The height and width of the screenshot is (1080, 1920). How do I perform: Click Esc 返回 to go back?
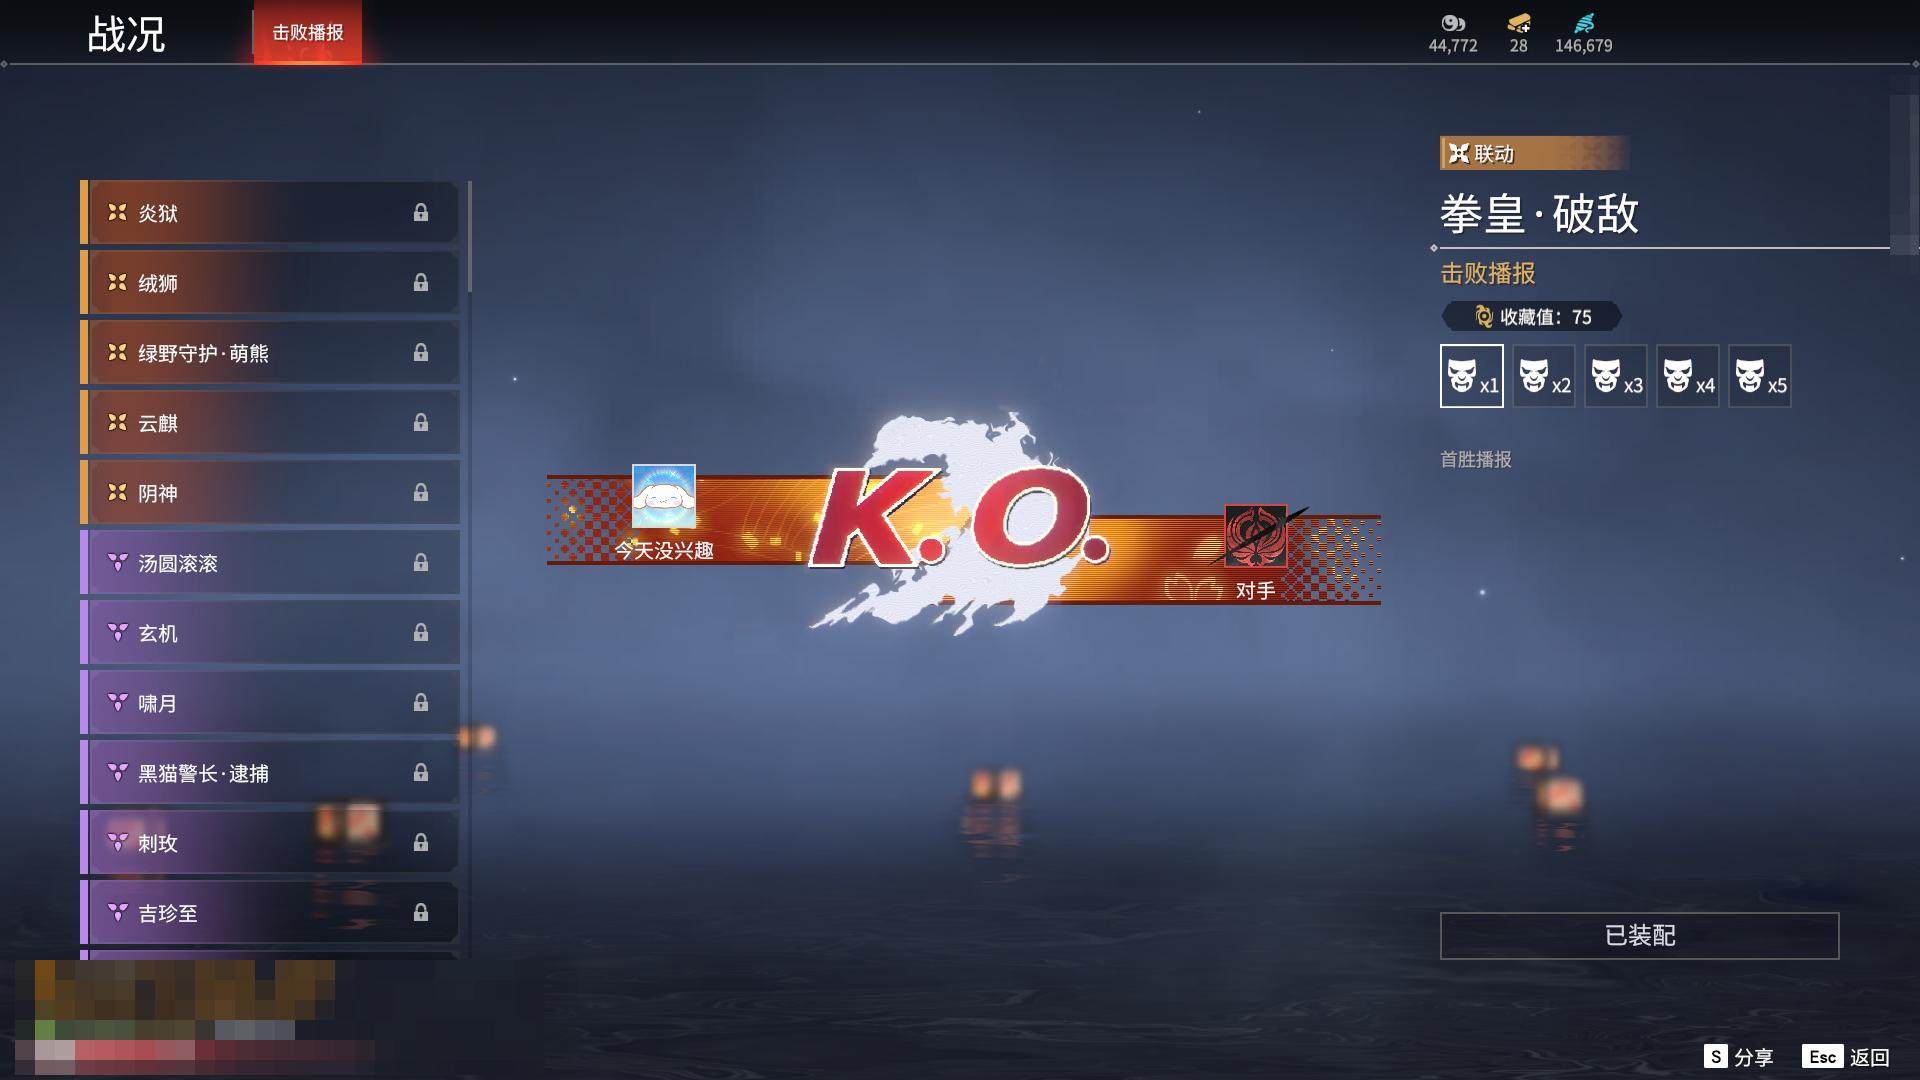[x=1846, y=1057]
